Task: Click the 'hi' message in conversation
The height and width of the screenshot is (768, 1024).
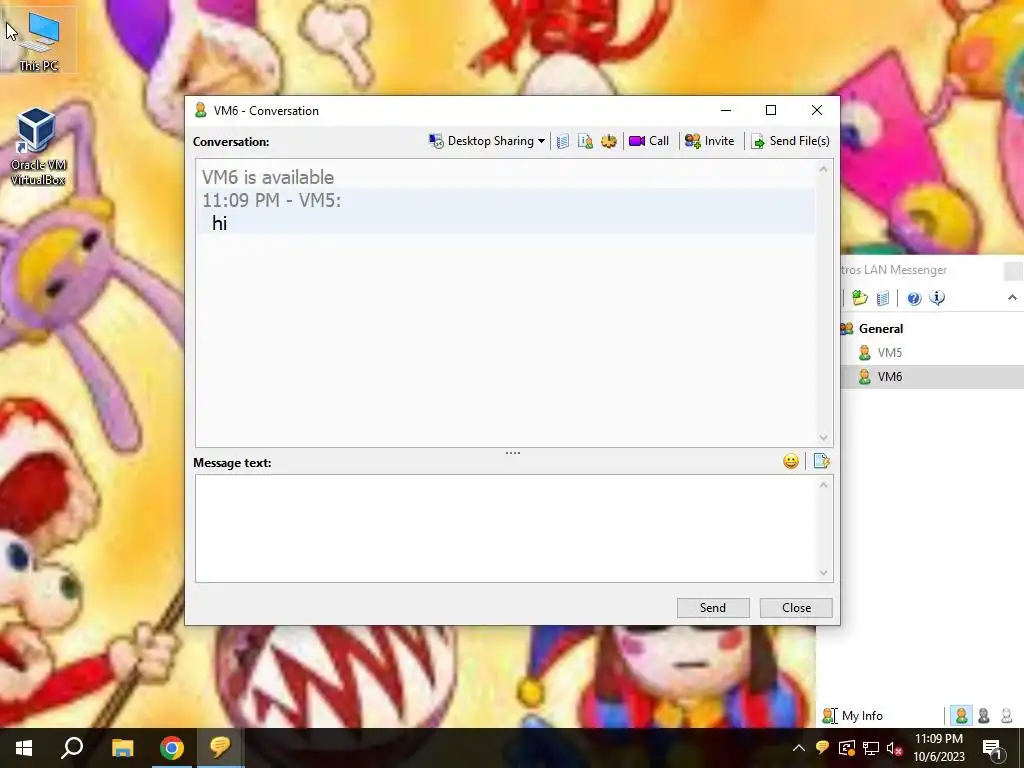Action: coord(219,223)
